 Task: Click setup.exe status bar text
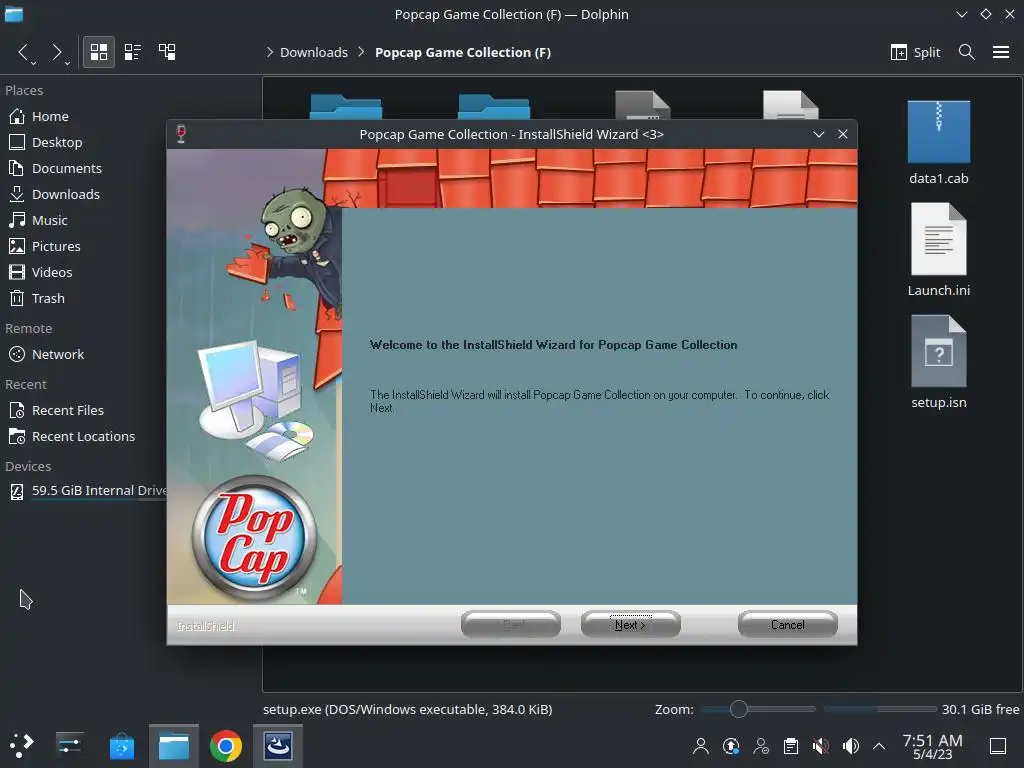pos(408,709)
